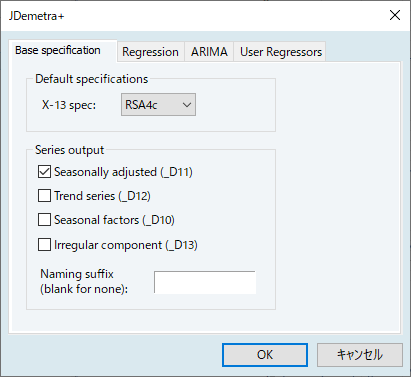
Task: Expand the X-13 spec dropdown
Action: click(x=158, y=105)
